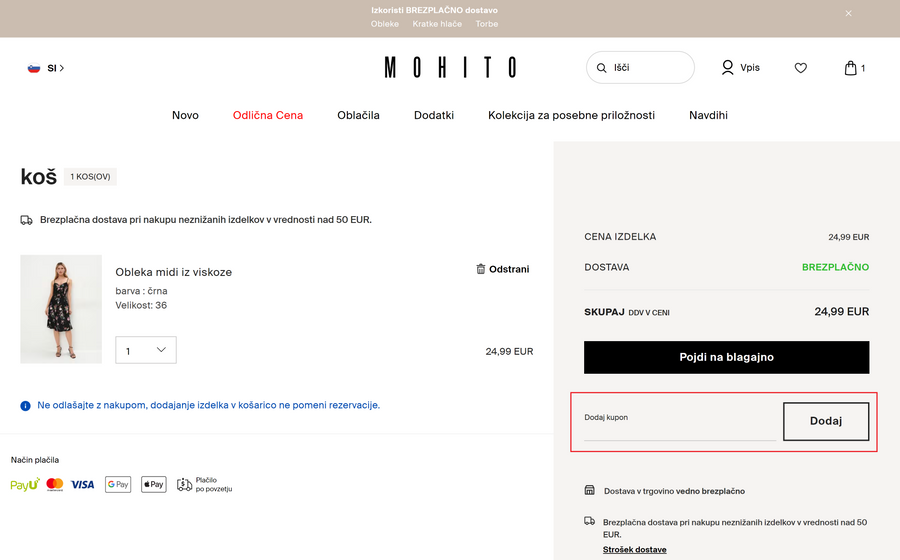Click the dress product thumbnail
The width and height of the screenshot is (900, 560).
[61, 309]
